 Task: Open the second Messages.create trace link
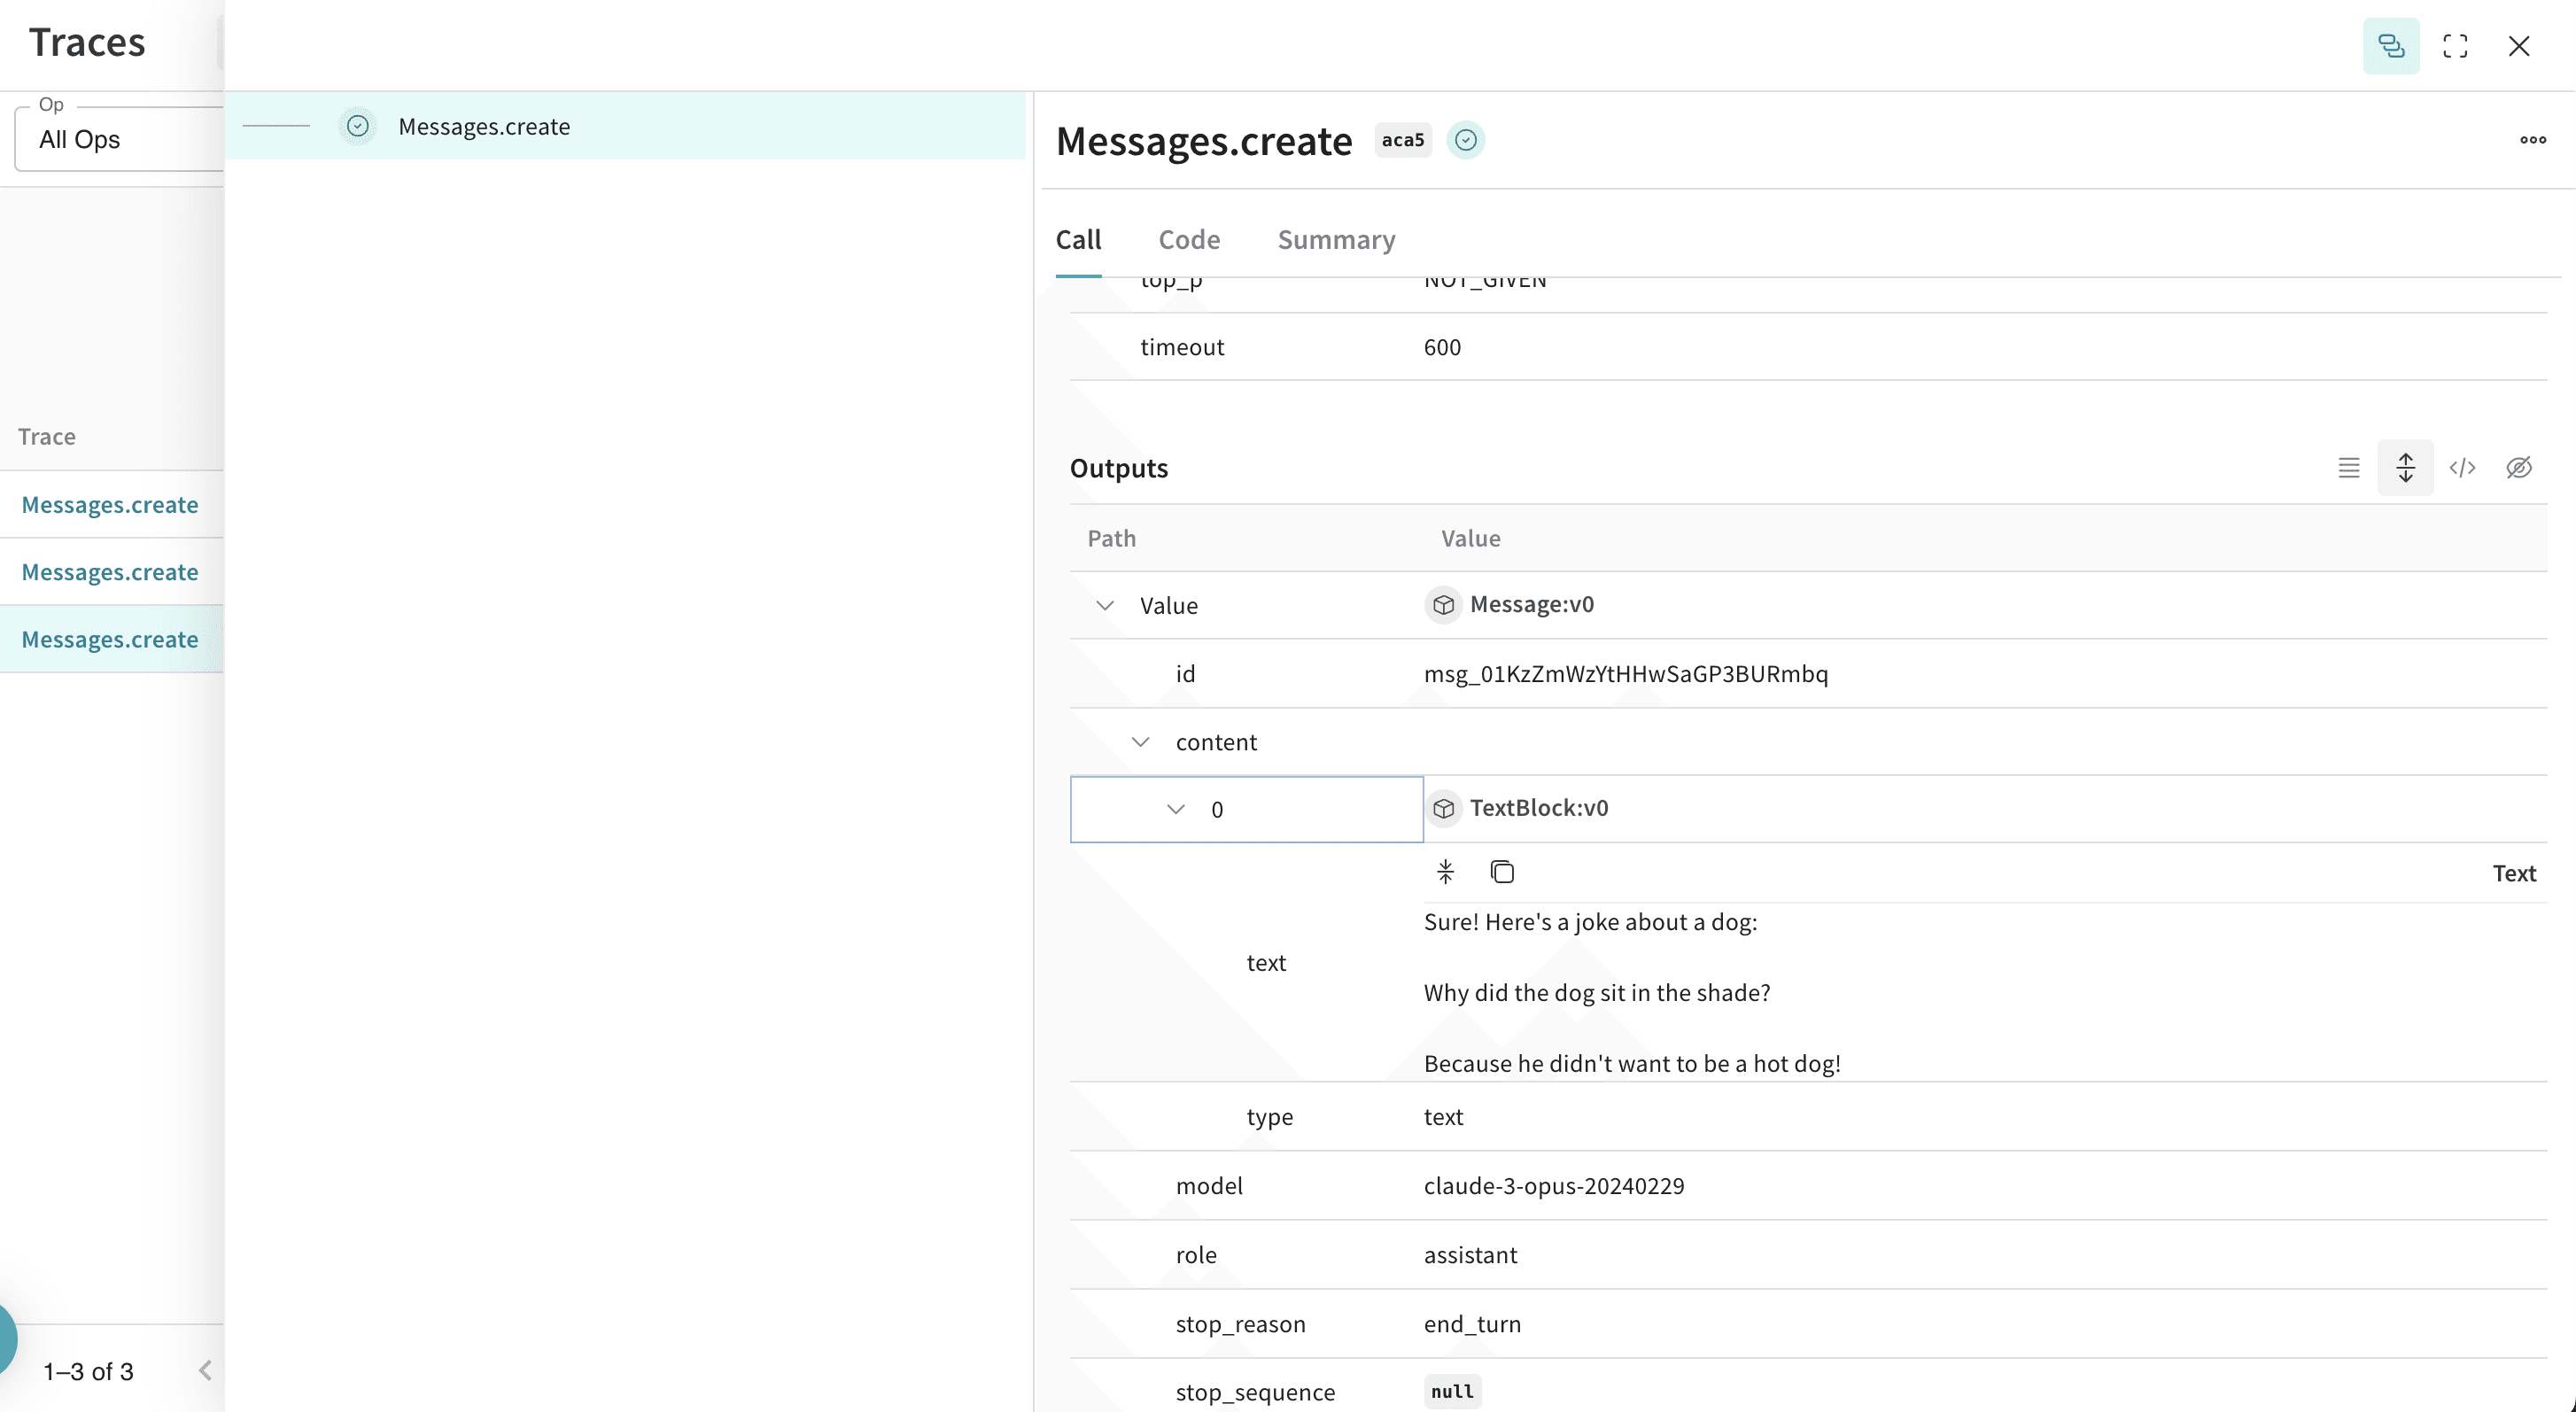110,572
